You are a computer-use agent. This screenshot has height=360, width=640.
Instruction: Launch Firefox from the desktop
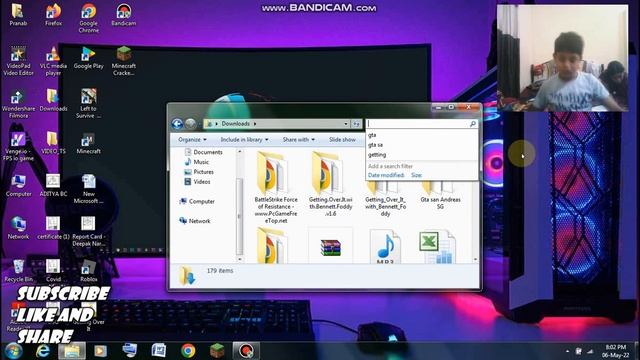tap(53, 15)
